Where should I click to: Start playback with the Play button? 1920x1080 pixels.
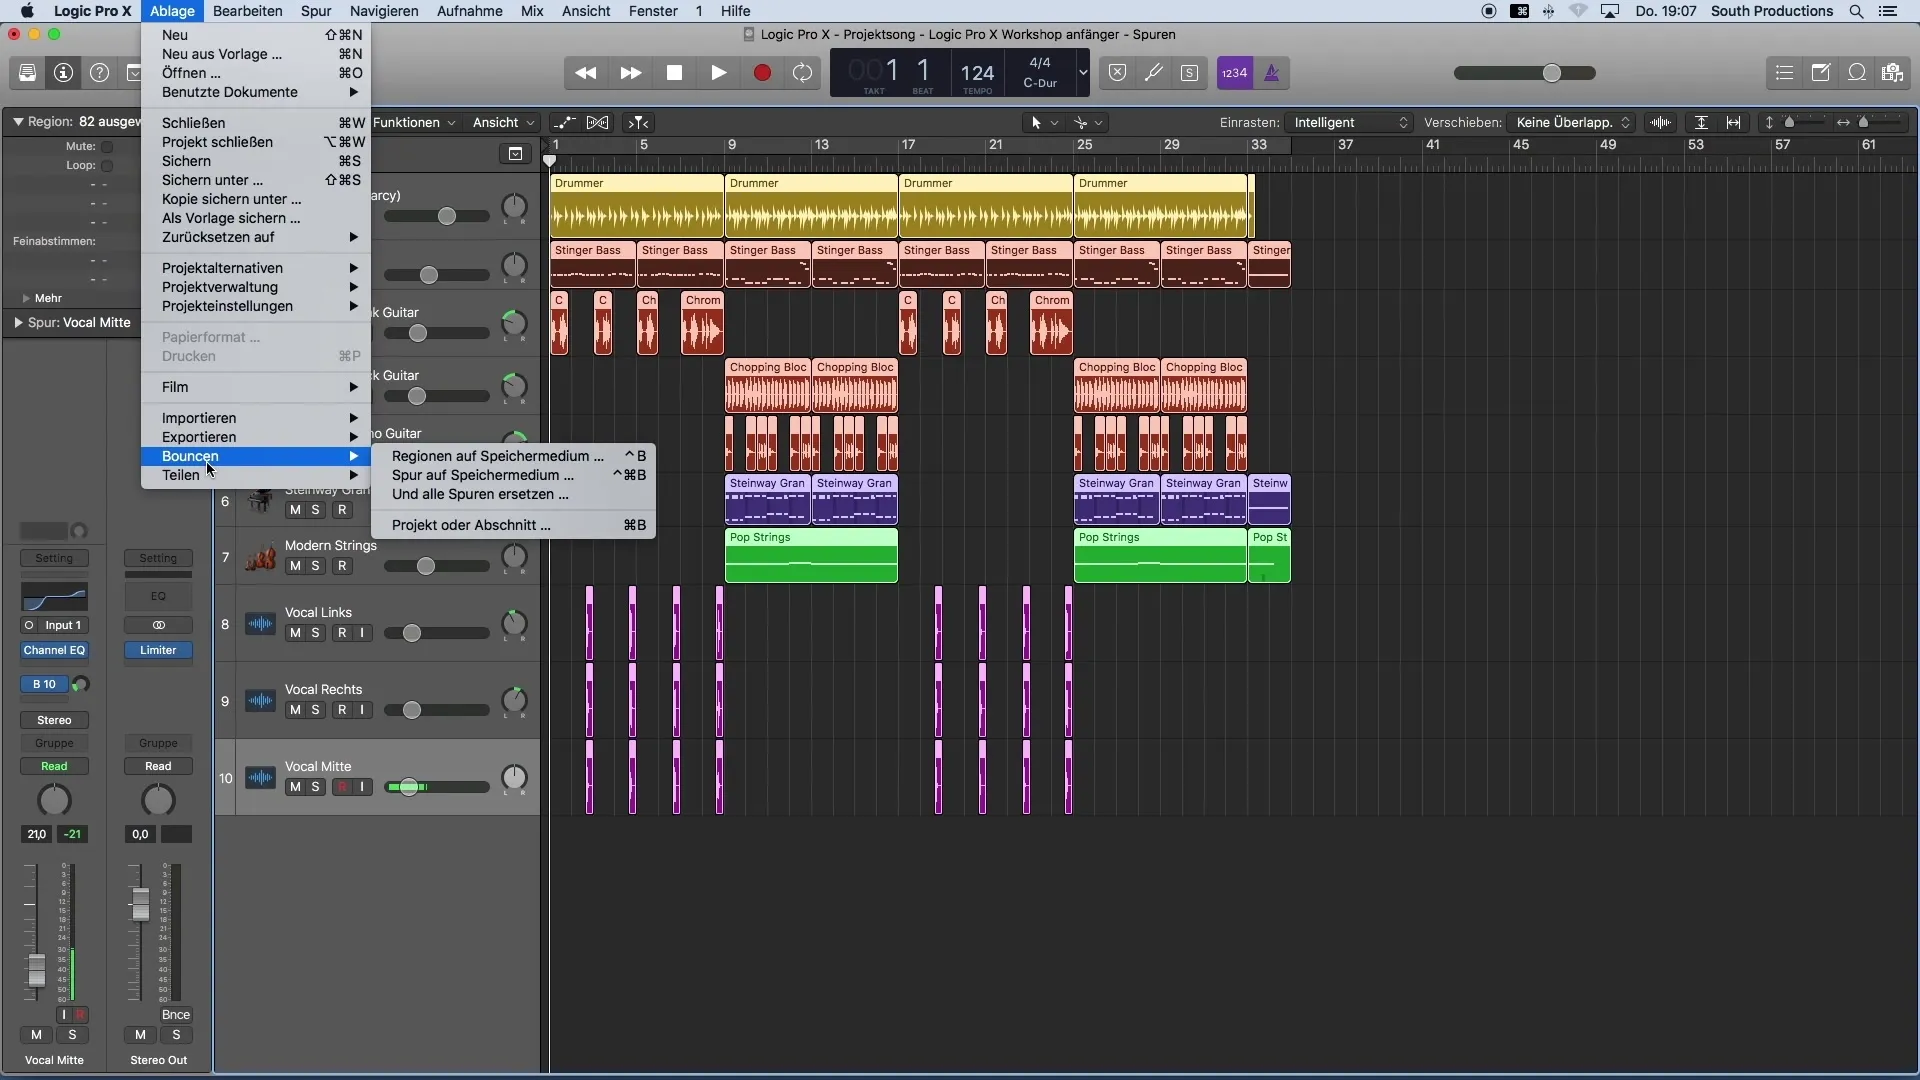[x=718, y=73]
